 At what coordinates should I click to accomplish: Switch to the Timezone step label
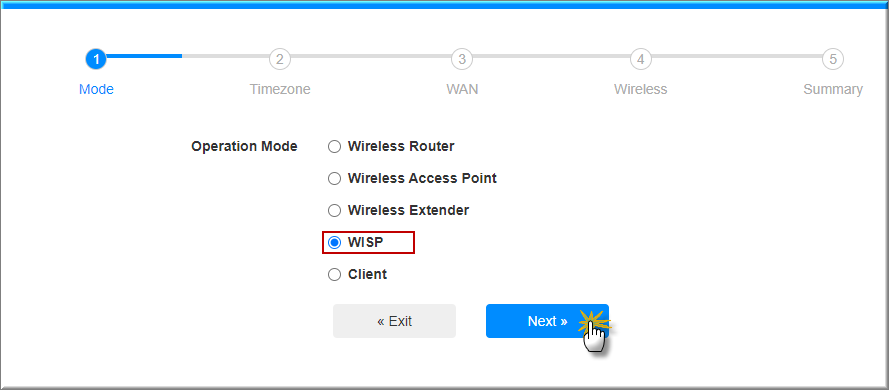tap(280, 90)
